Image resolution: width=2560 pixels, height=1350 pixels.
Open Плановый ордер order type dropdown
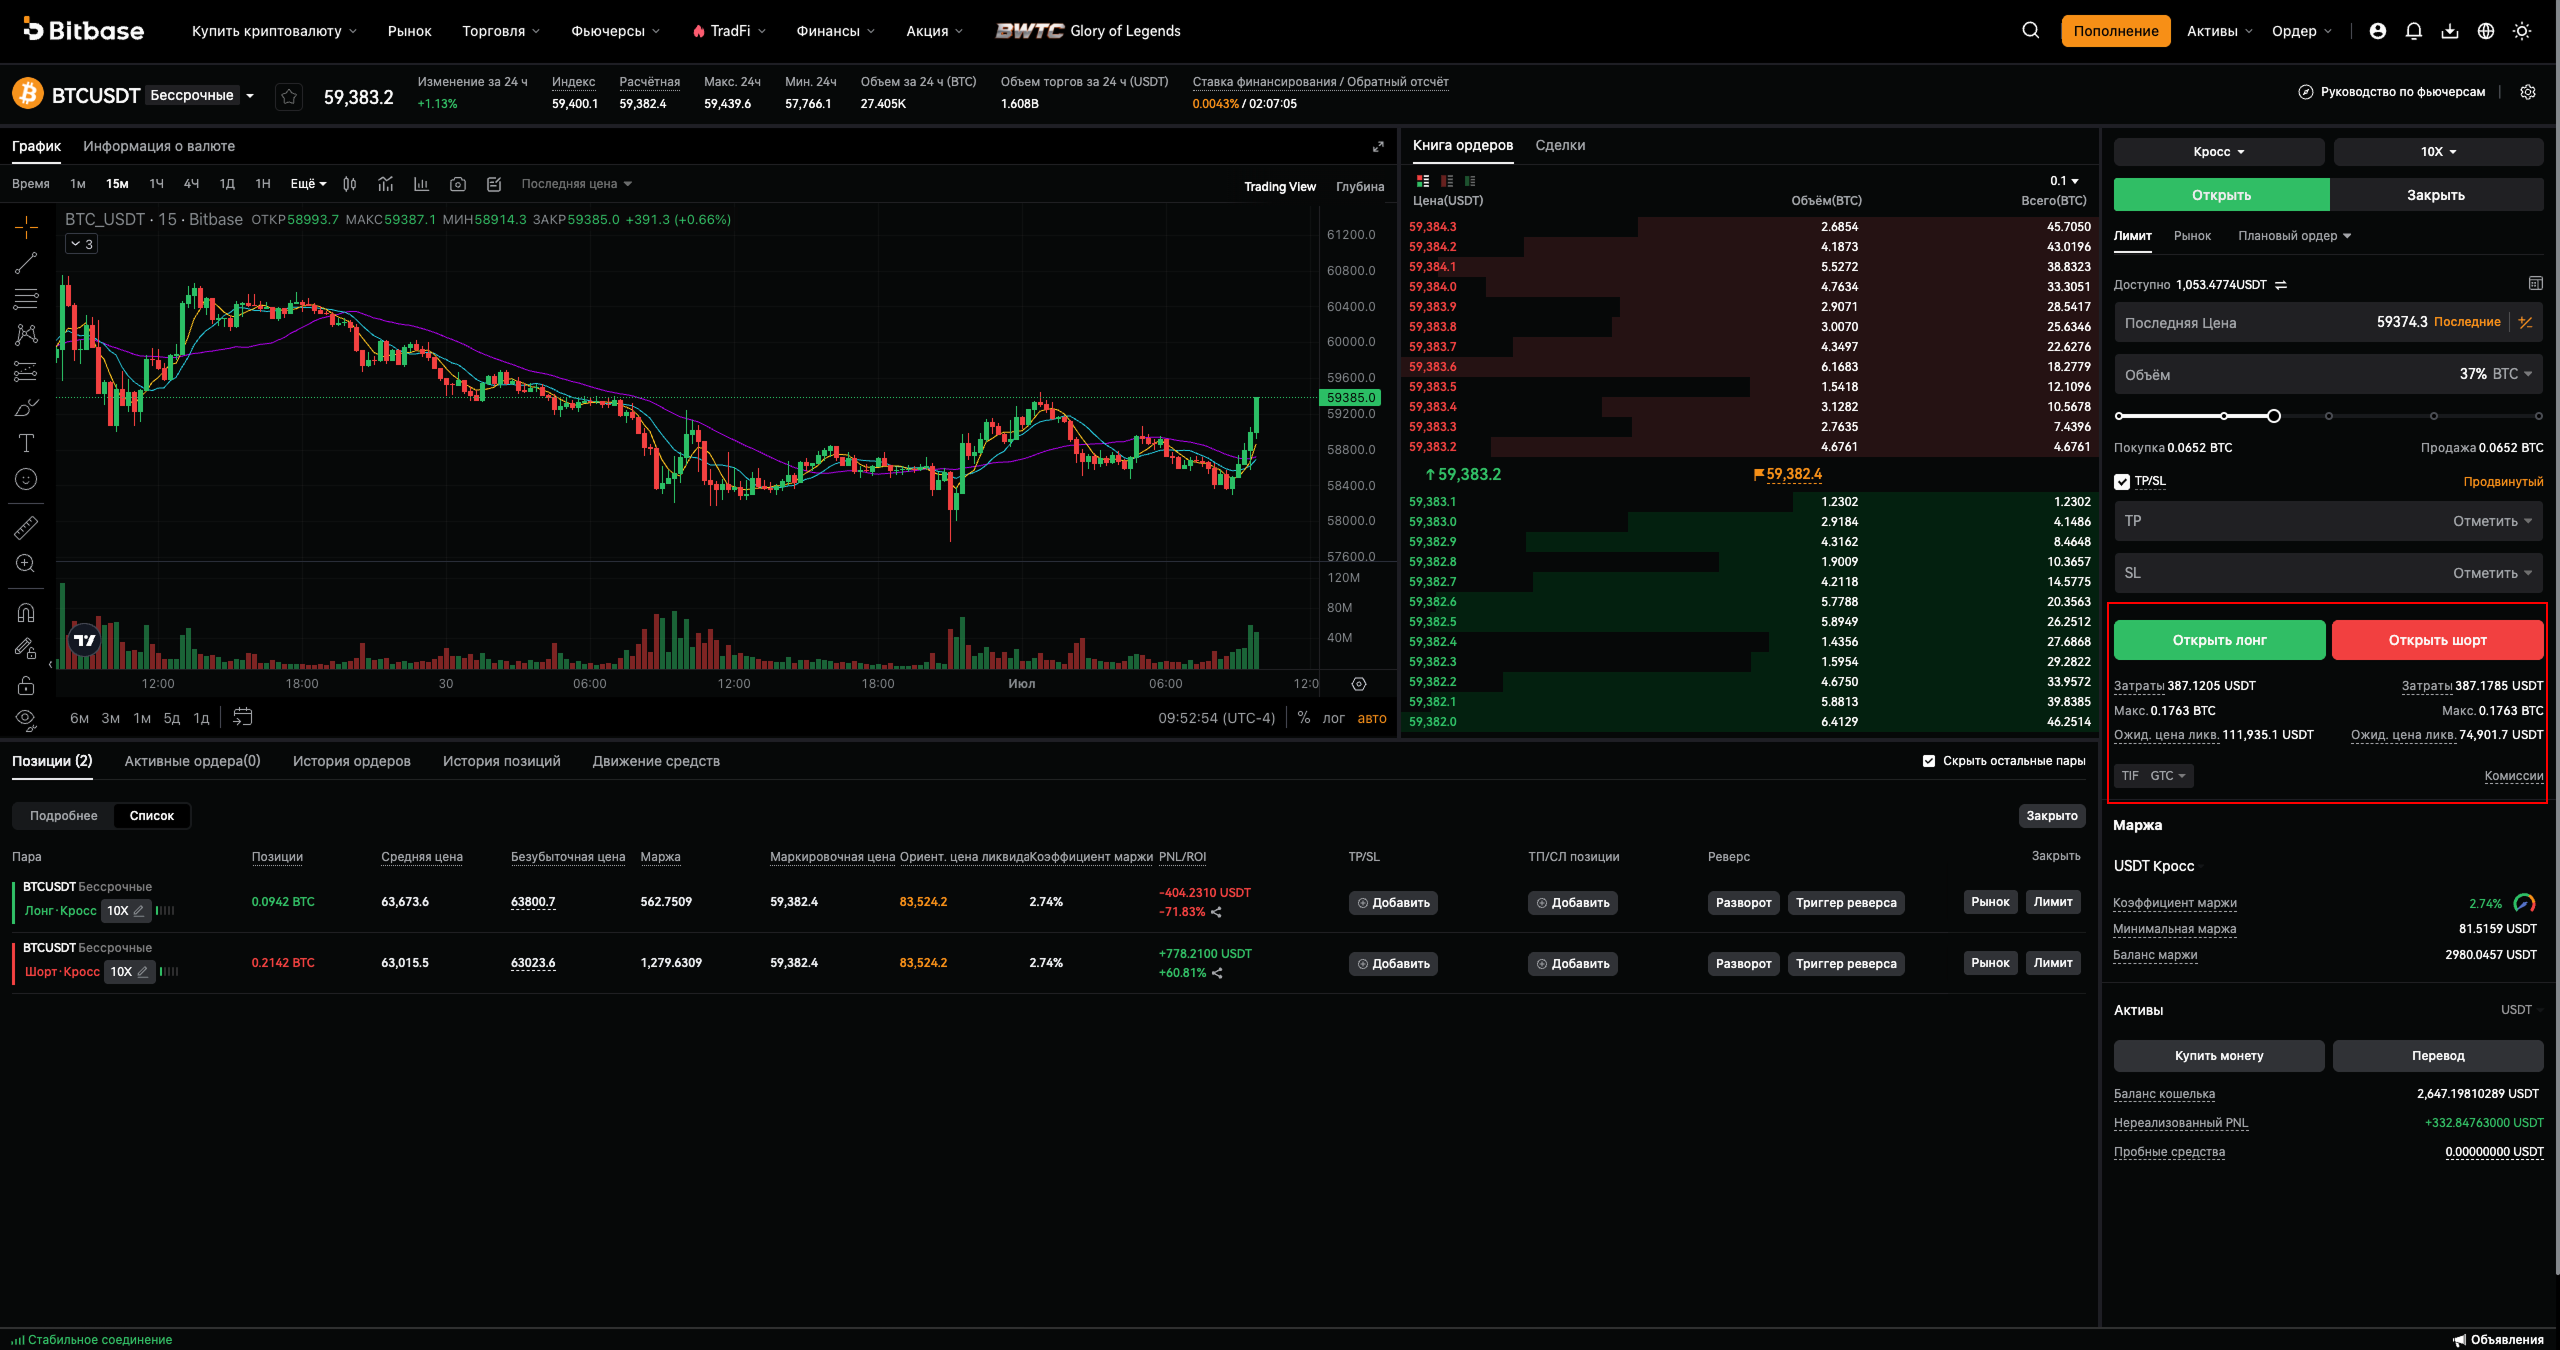pos(2294,236)
